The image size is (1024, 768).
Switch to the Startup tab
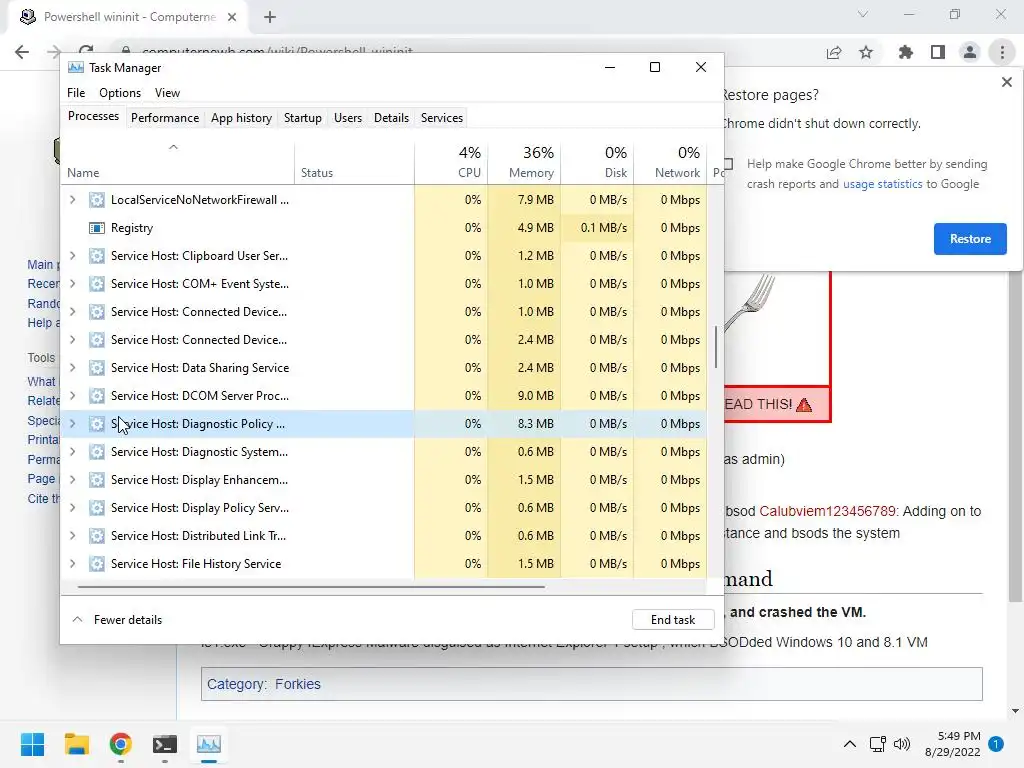pos(302,118)
